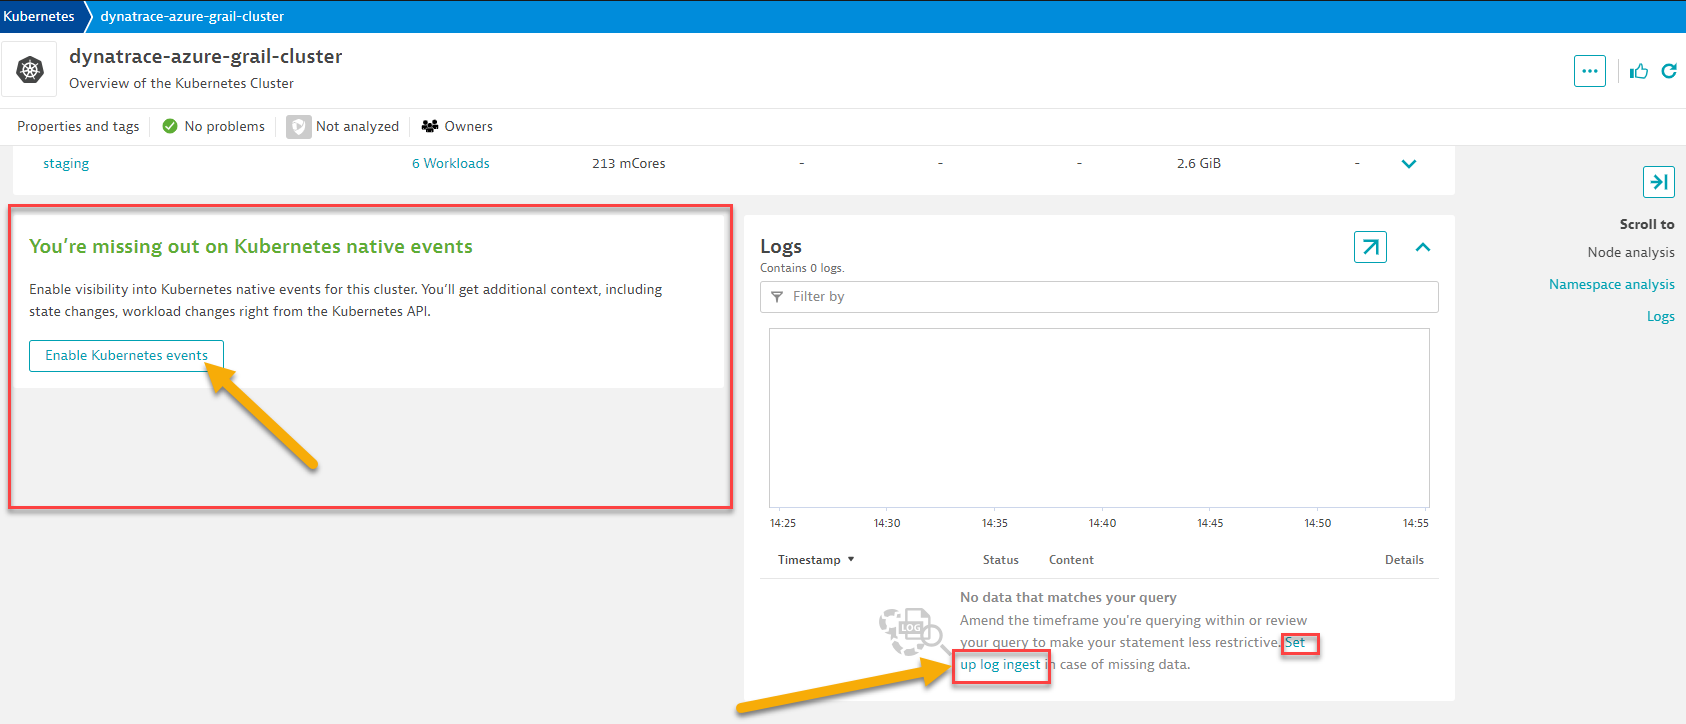The width and height of the screenshot is (1686, 724).
Task: Open Properties and tags
Action: (78, 127)
